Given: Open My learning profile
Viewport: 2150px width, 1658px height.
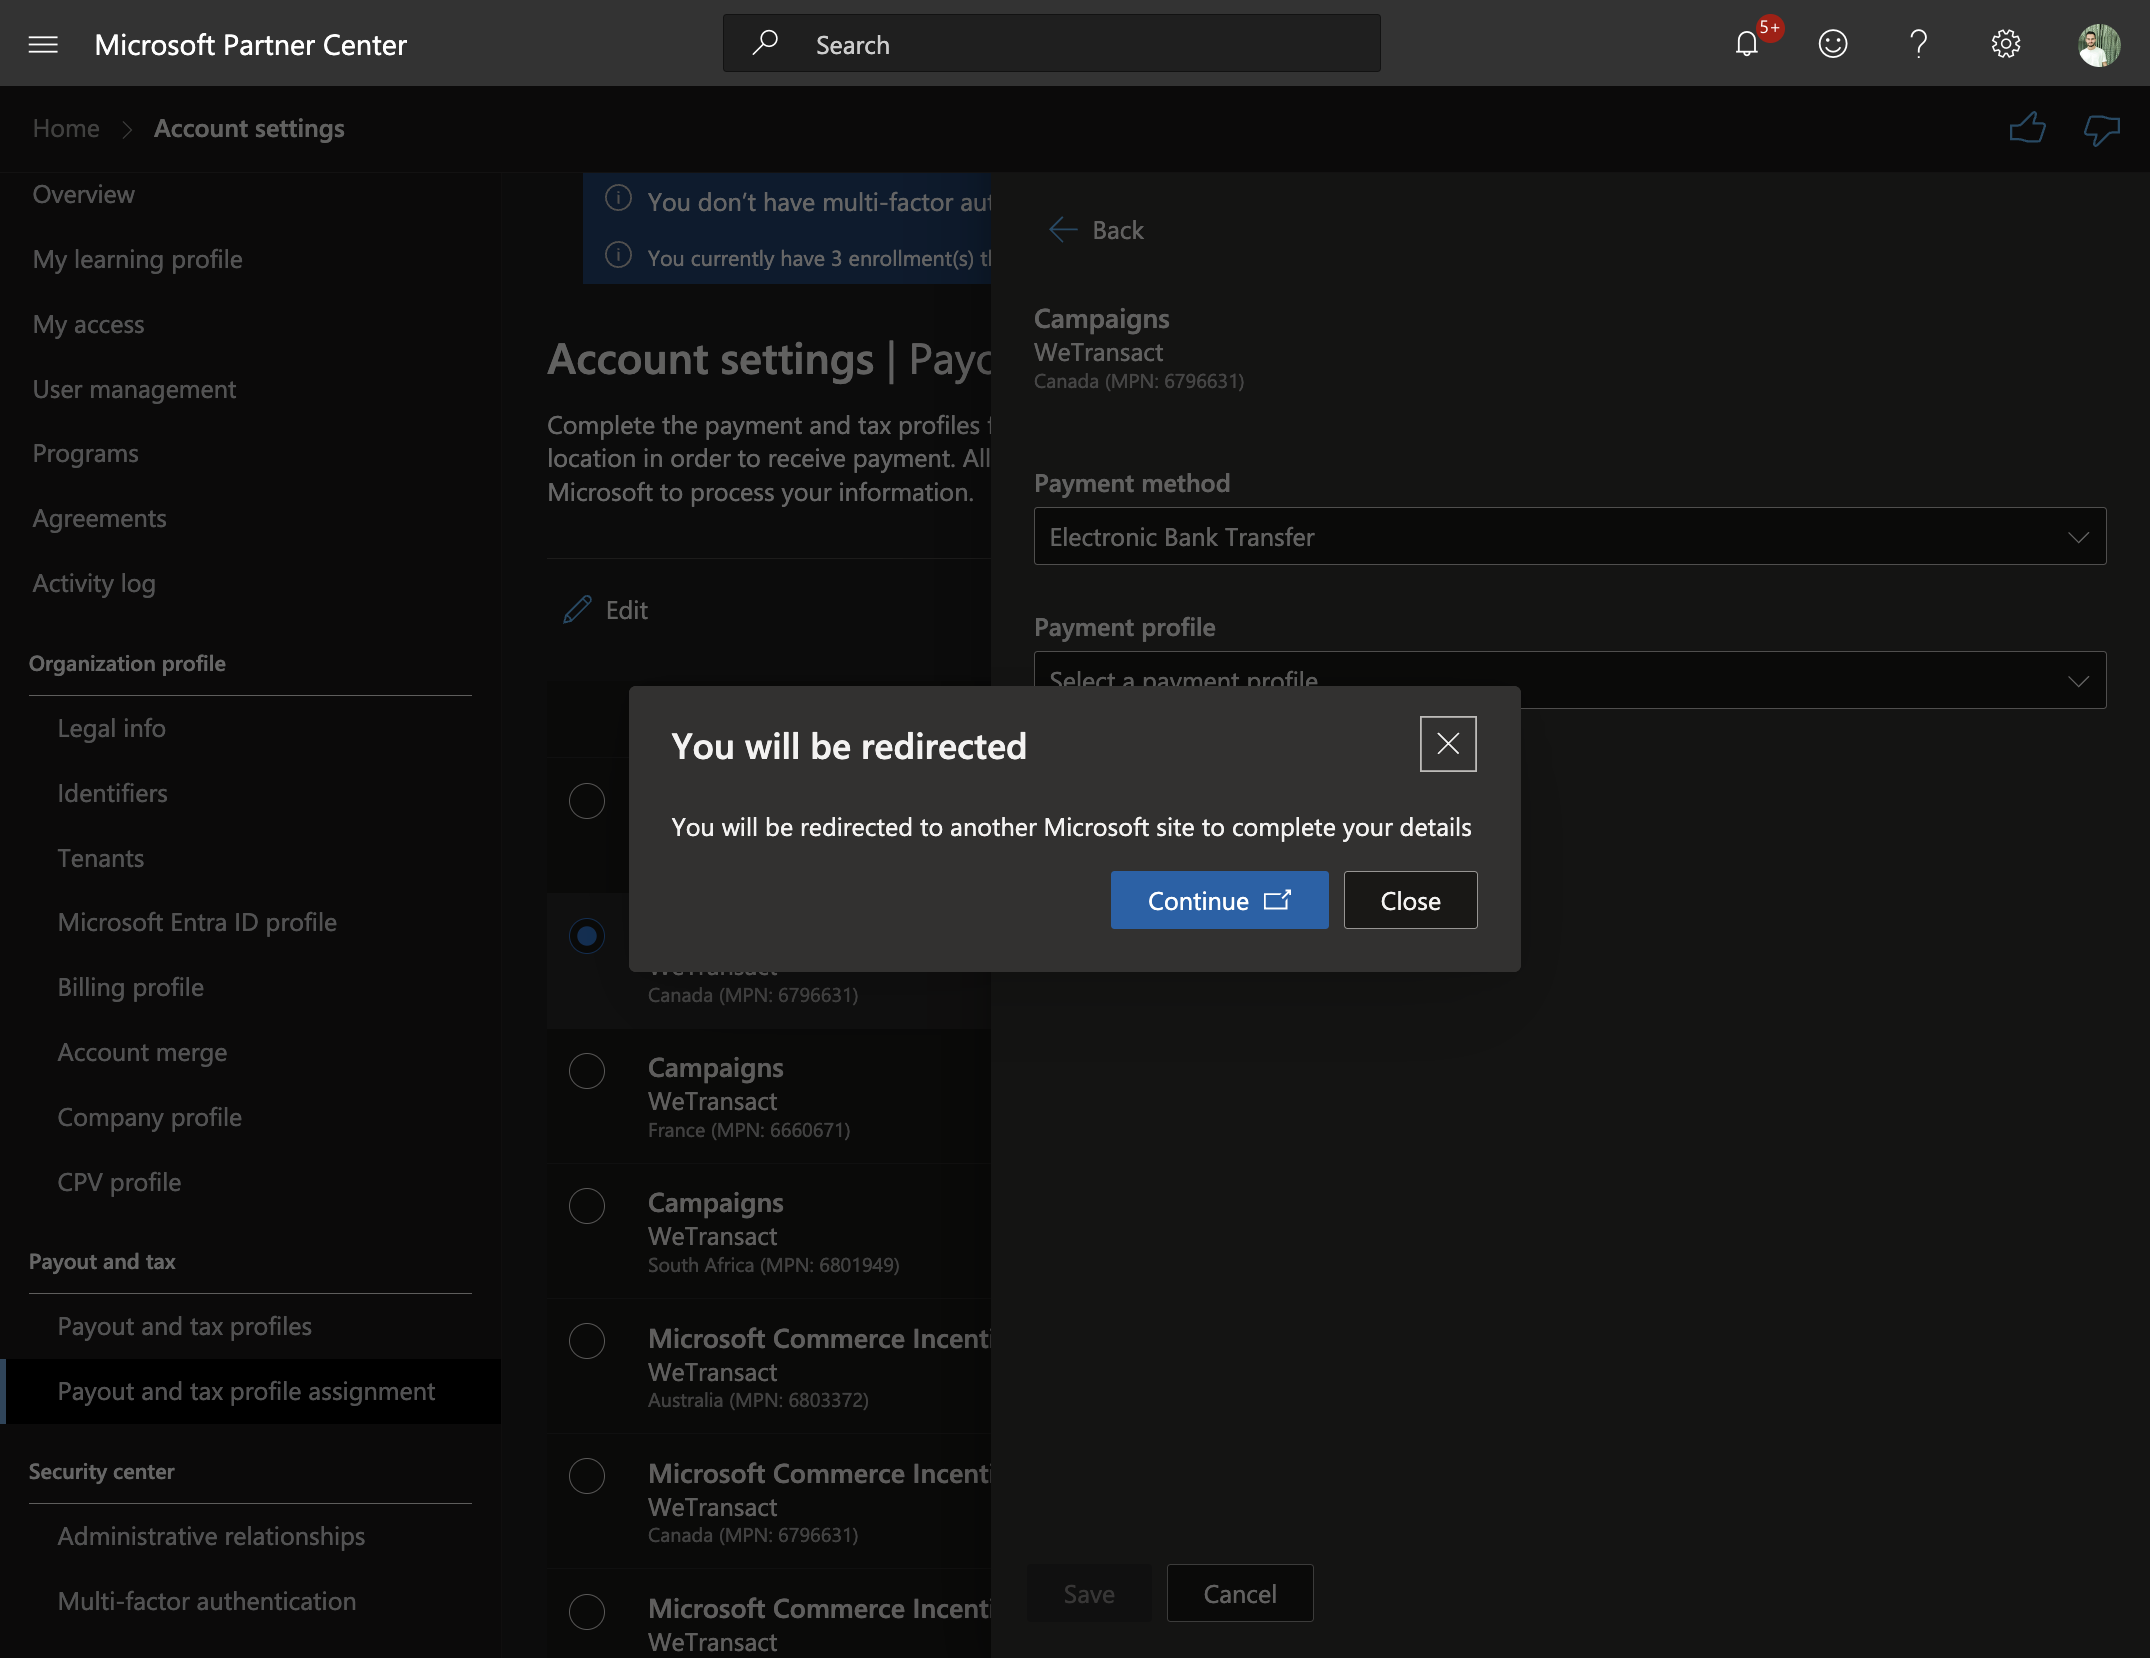Looking at the screenshot, I should pos(138,259).
